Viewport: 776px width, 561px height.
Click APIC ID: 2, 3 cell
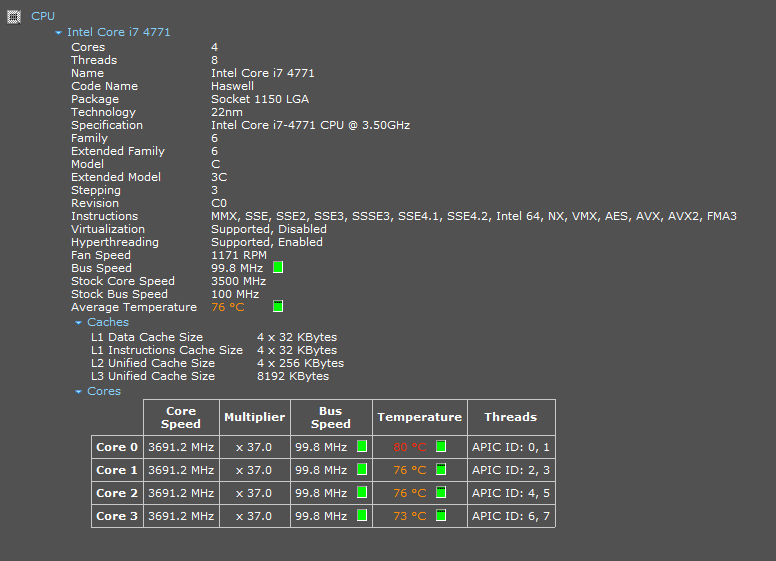(511, 470)
